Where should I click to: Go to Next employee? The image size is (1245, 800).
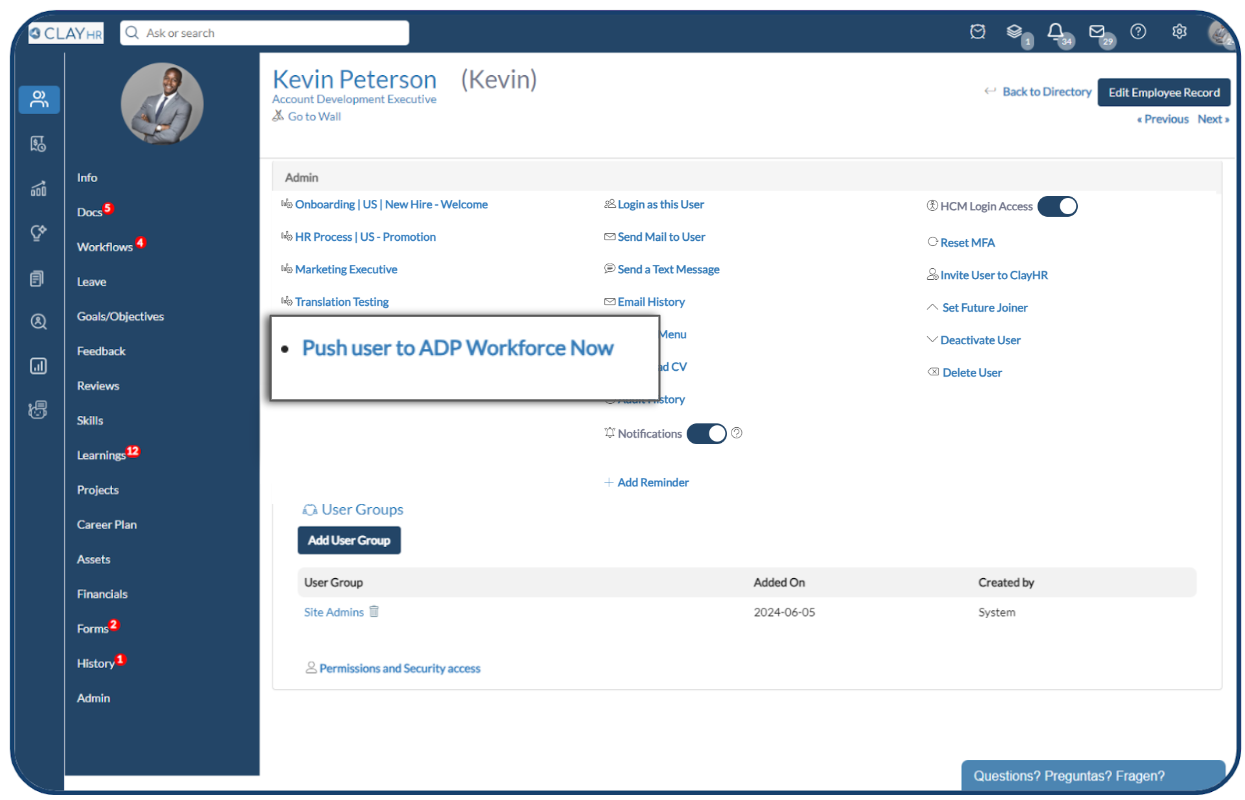coord(1214,119)
